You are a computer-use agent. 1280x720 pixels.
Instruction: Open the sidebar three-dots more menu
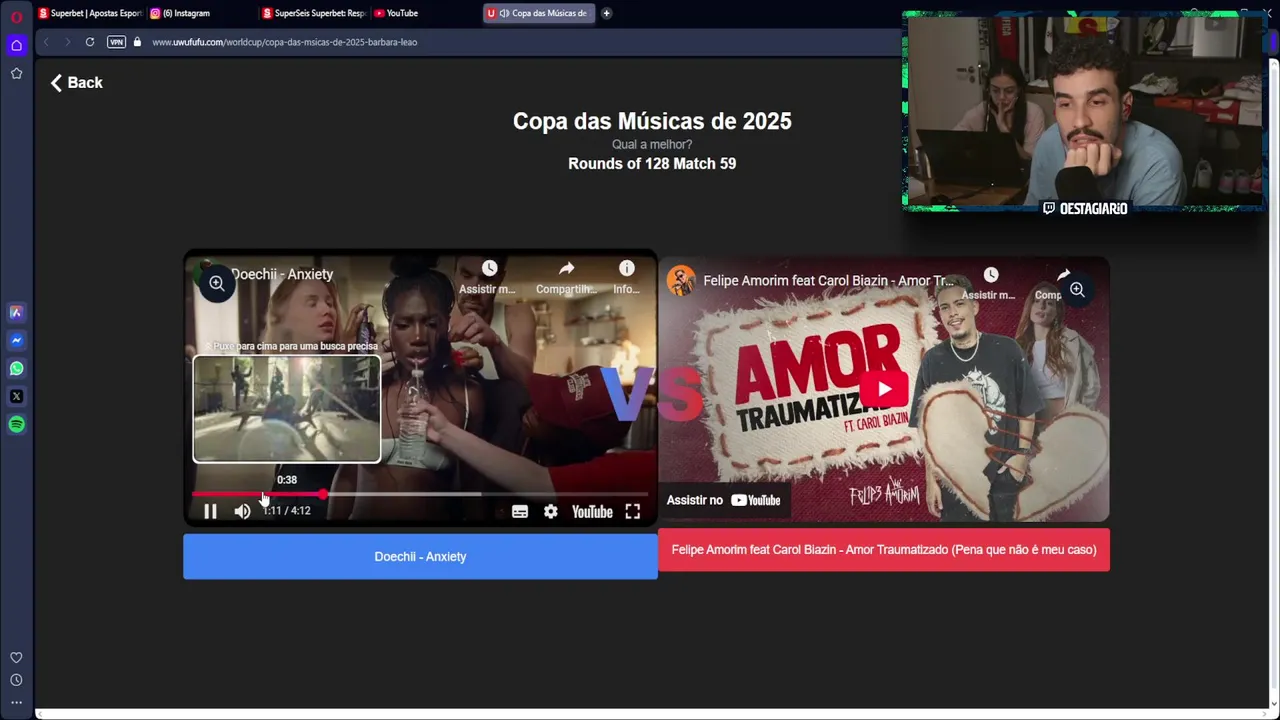coord(16,702)
